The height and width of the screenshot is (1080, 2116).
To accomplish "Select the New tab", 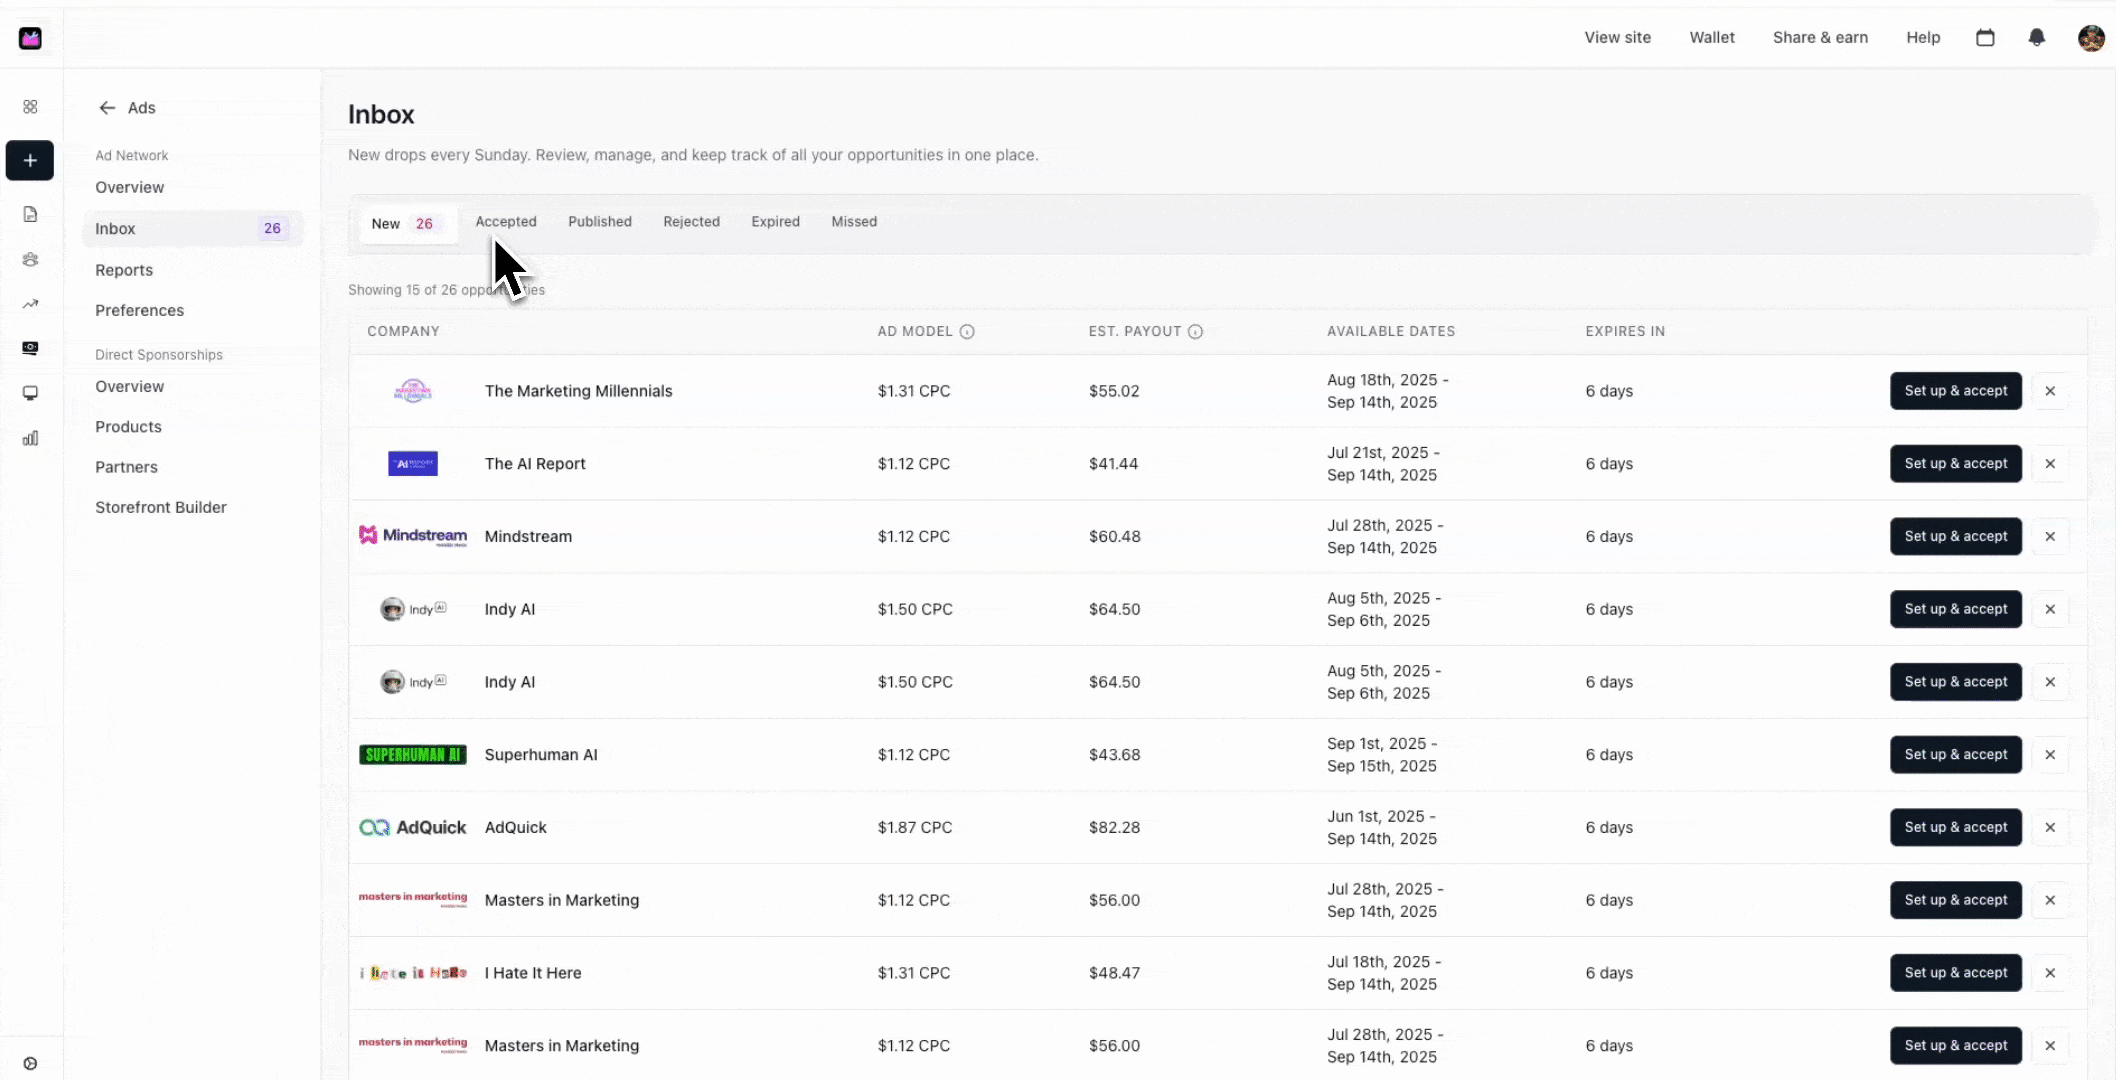I will (408, 224).
